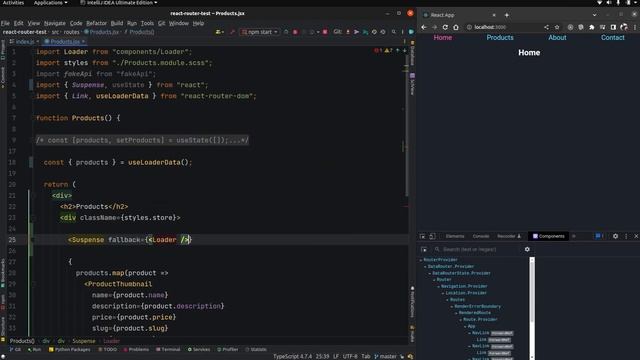640x360 pixels.
Task: Click the Notifications stripe on right edge
Action: point(413,303)
